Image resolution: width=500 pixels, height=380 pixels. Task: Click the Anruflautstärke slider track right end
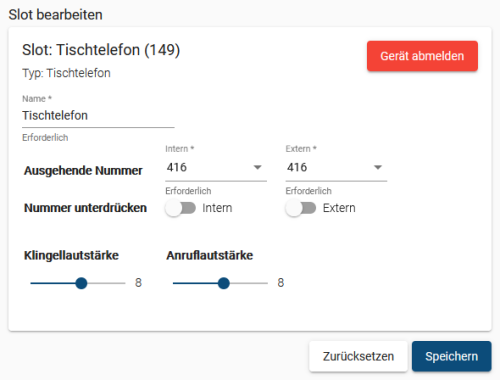pyautogui.click(x=266, y=283)
